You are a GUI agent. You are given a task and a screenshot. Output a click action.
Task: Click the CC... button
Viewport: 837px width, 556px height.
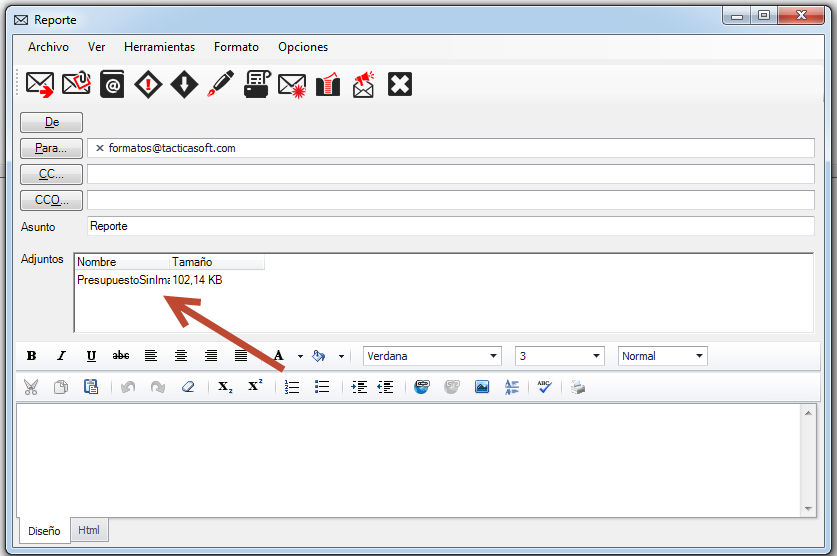pos(51,174)
